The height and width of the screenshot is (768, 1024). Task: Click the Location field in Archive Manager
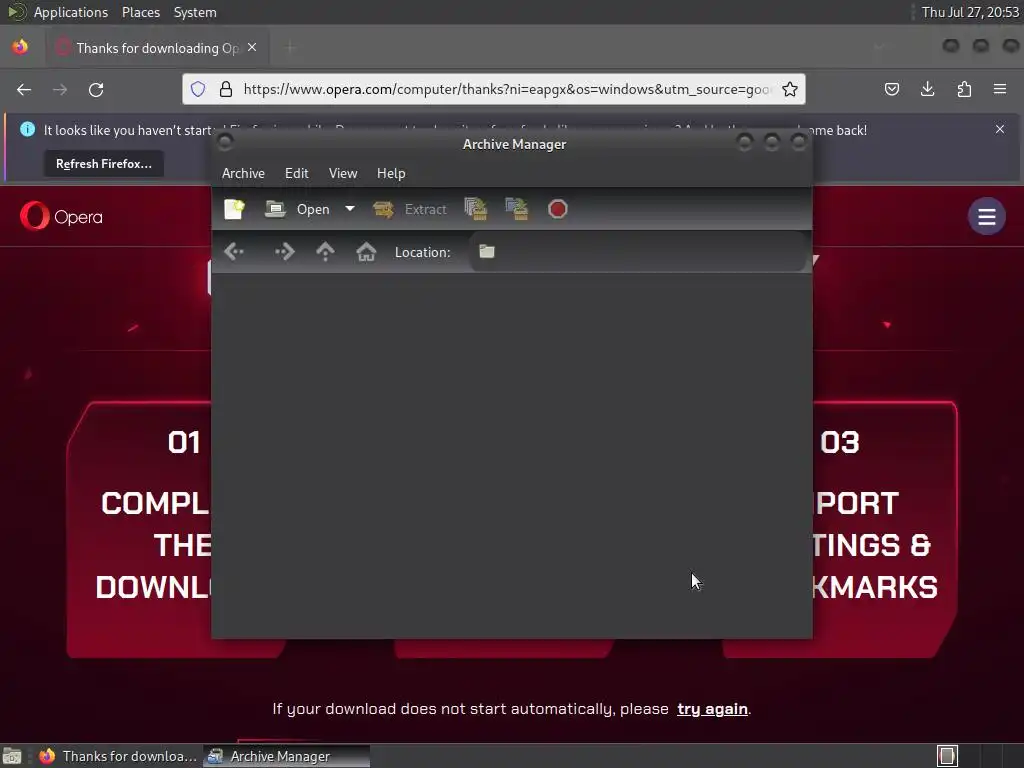(x=637, y=251)
